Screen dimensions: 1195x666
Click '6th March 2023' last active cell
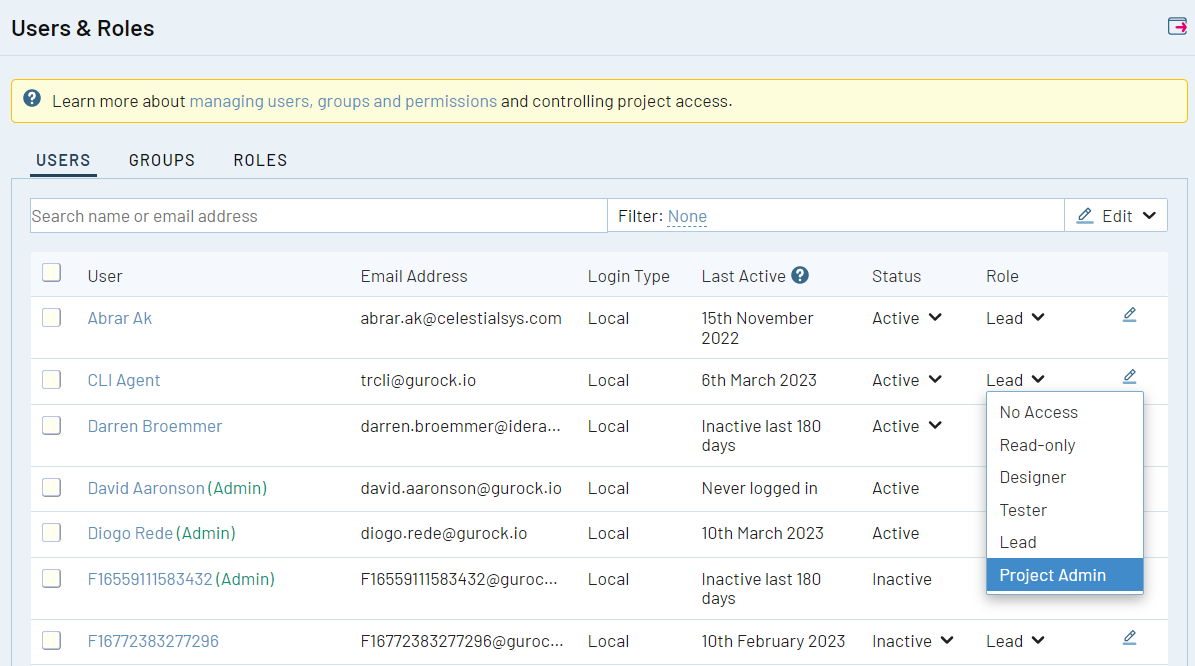click(759, 379)
